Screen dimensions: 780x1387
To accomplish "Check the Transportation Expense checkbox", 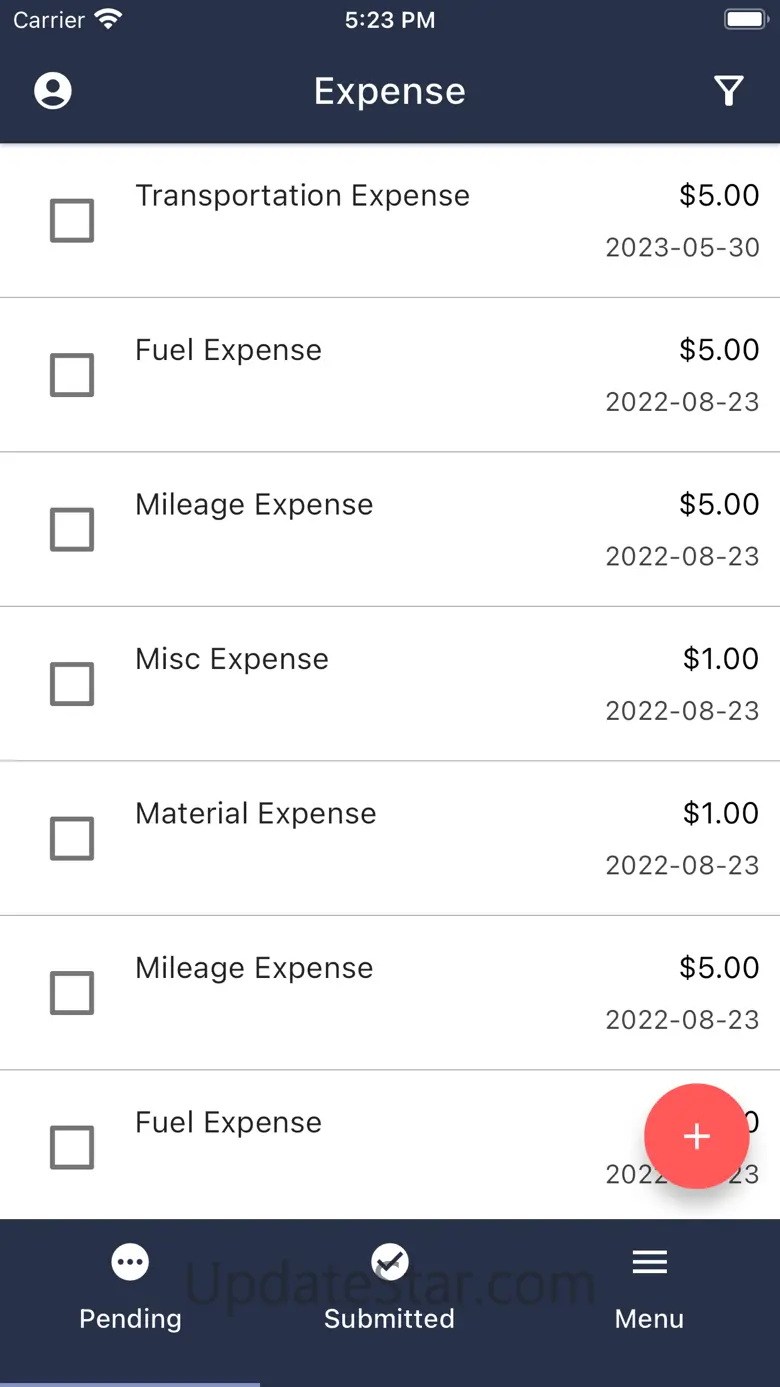I will [72, 221].
